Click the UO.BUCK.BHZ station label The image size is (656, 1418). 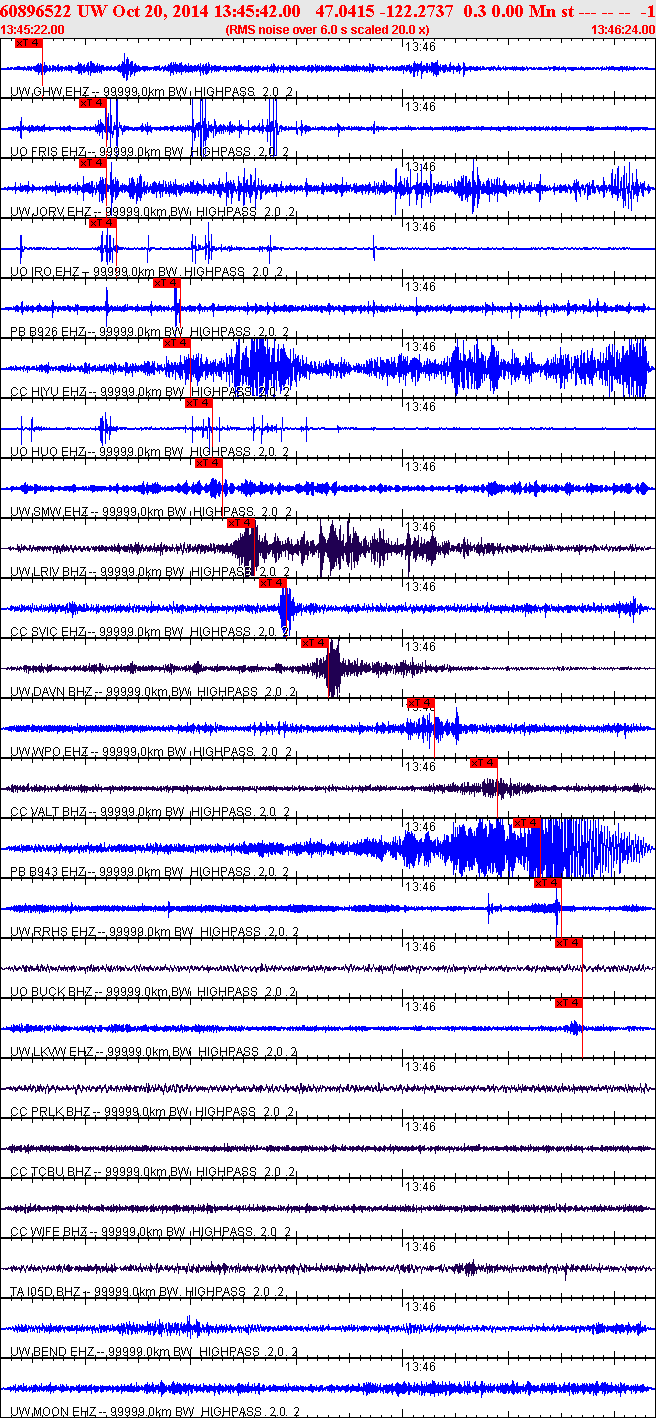(x=50, y=992)
